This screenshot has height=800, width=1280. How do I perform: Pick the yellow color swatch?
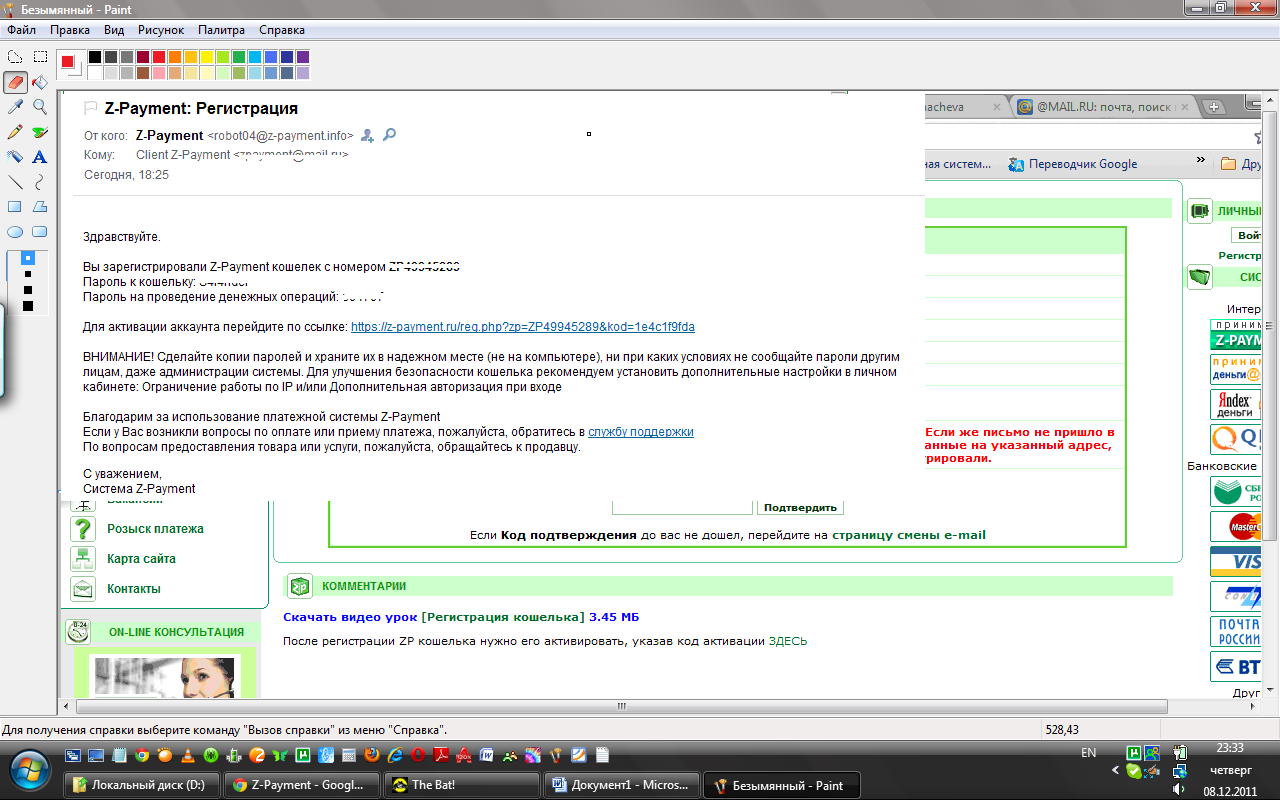pyautogui.click(x=207, y=57)
